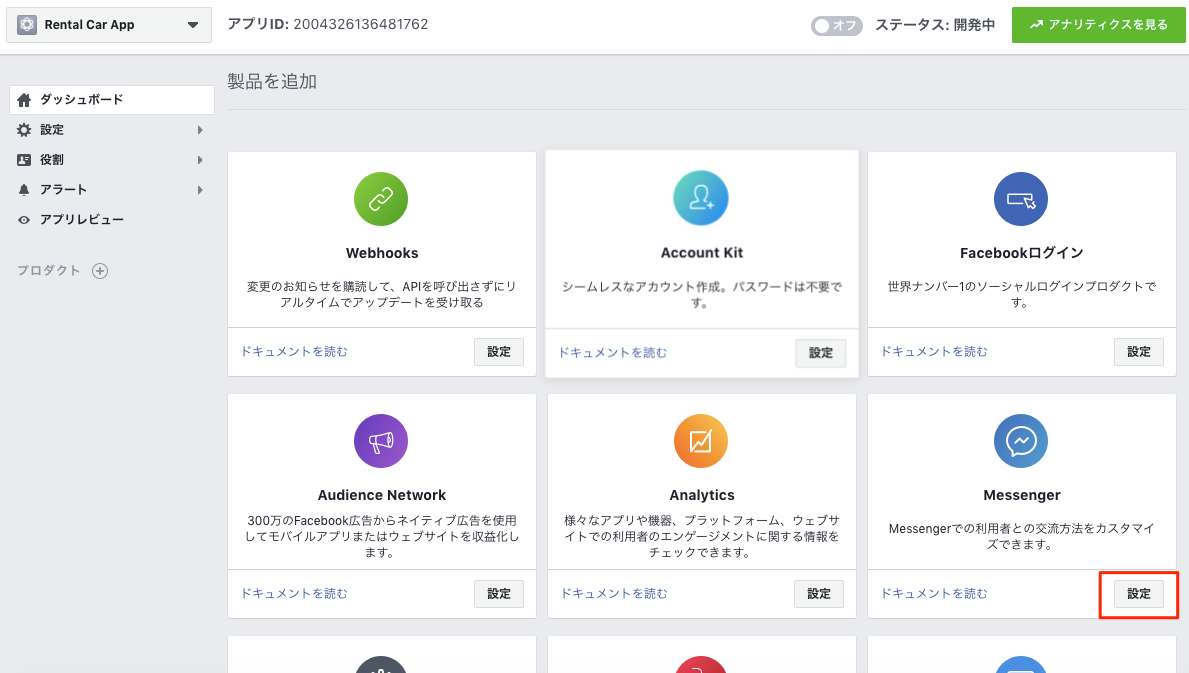
Task: Click the Webhooks green link icon
Action: point(381,199)
